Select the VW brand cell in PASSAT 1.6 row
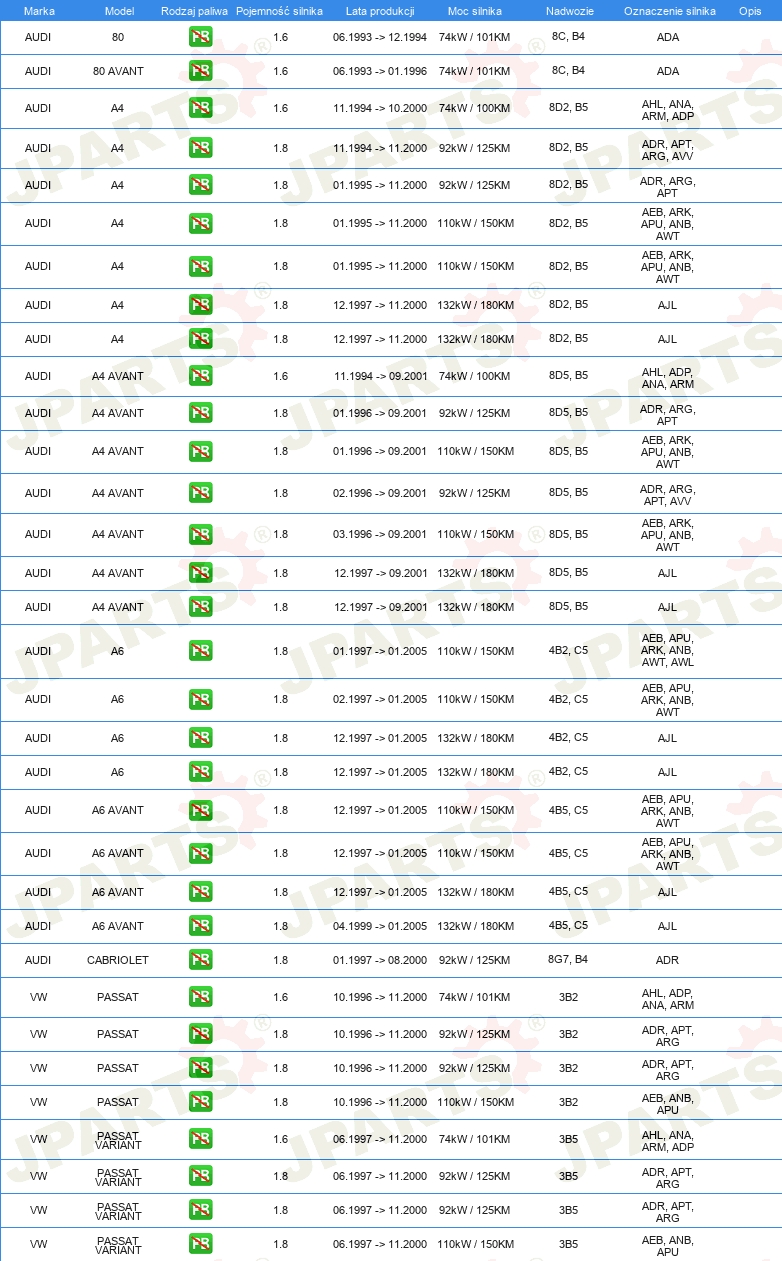The image size is (782, 1261). 39,997
